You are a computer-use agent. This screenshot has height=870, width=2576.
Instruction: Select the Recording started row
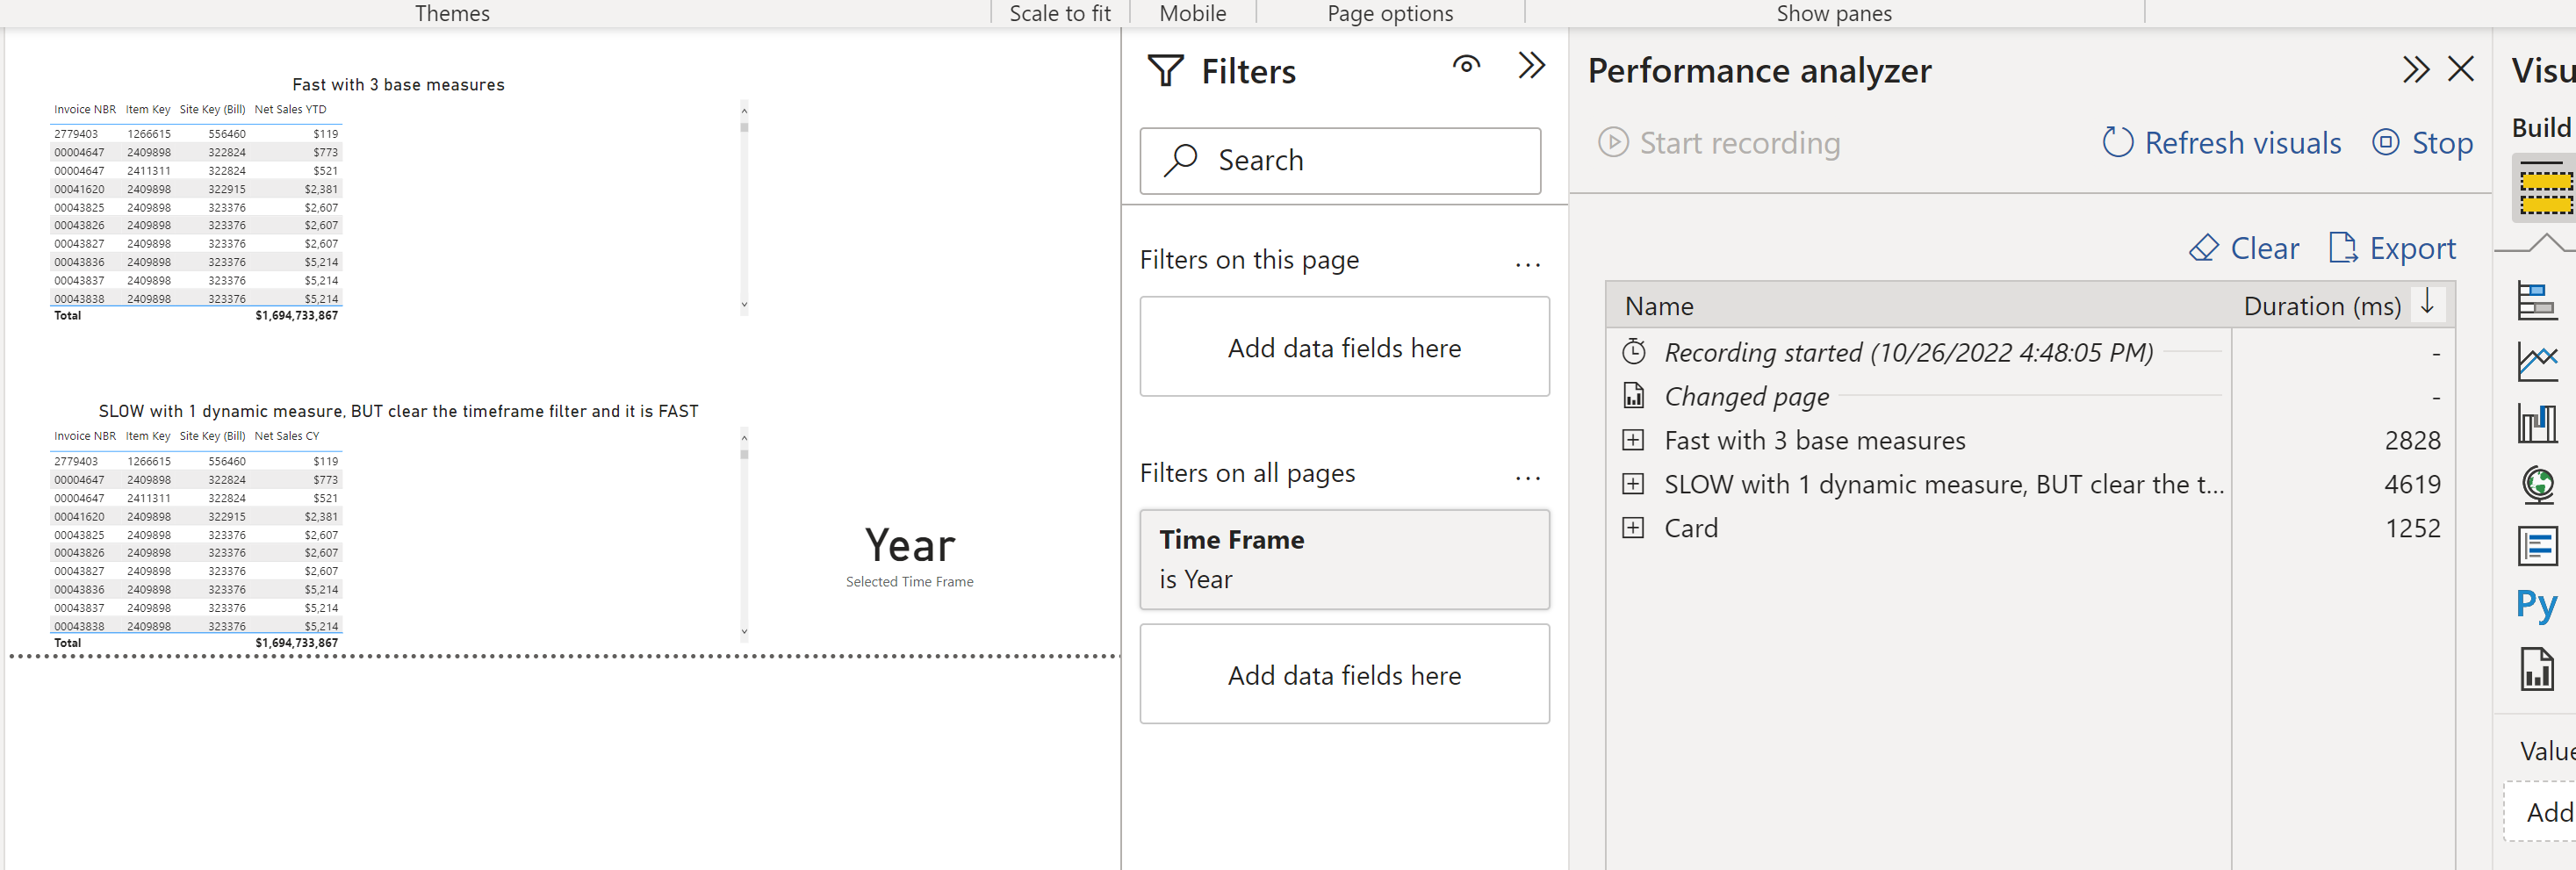tap(2030, 352)
